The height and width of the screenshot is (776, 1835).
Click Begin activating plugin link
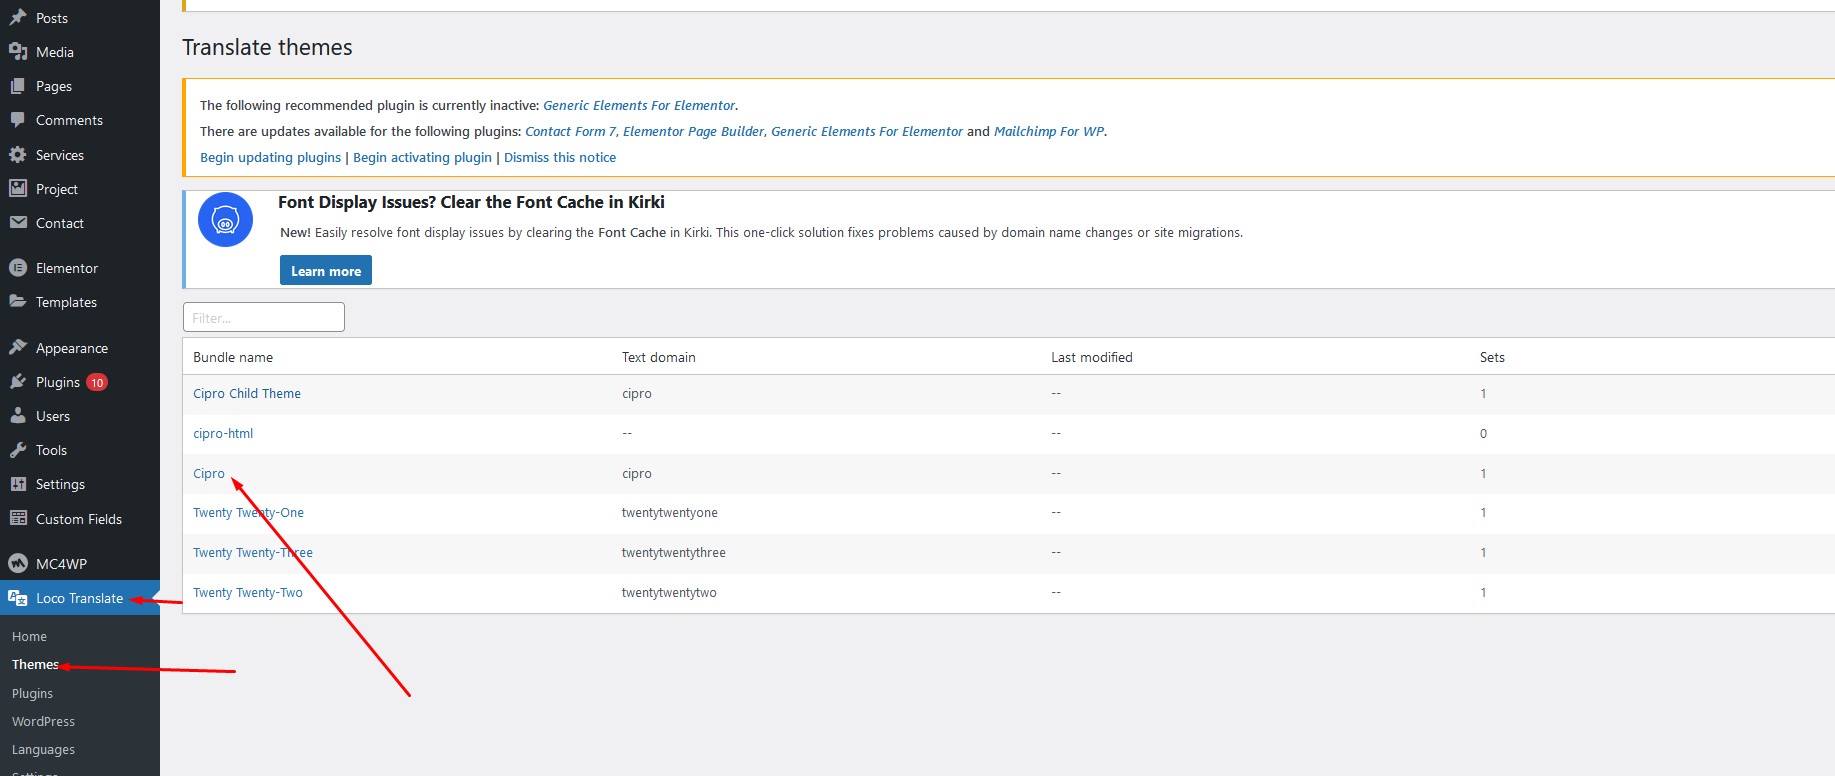click(422, 157)
